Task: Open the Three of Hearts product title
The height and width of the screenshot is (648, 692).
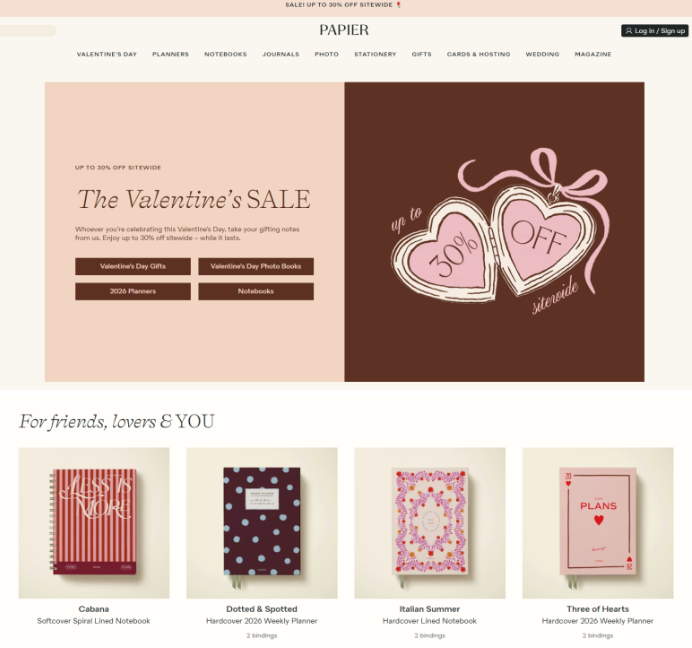Action: click(x=598, y=609)
